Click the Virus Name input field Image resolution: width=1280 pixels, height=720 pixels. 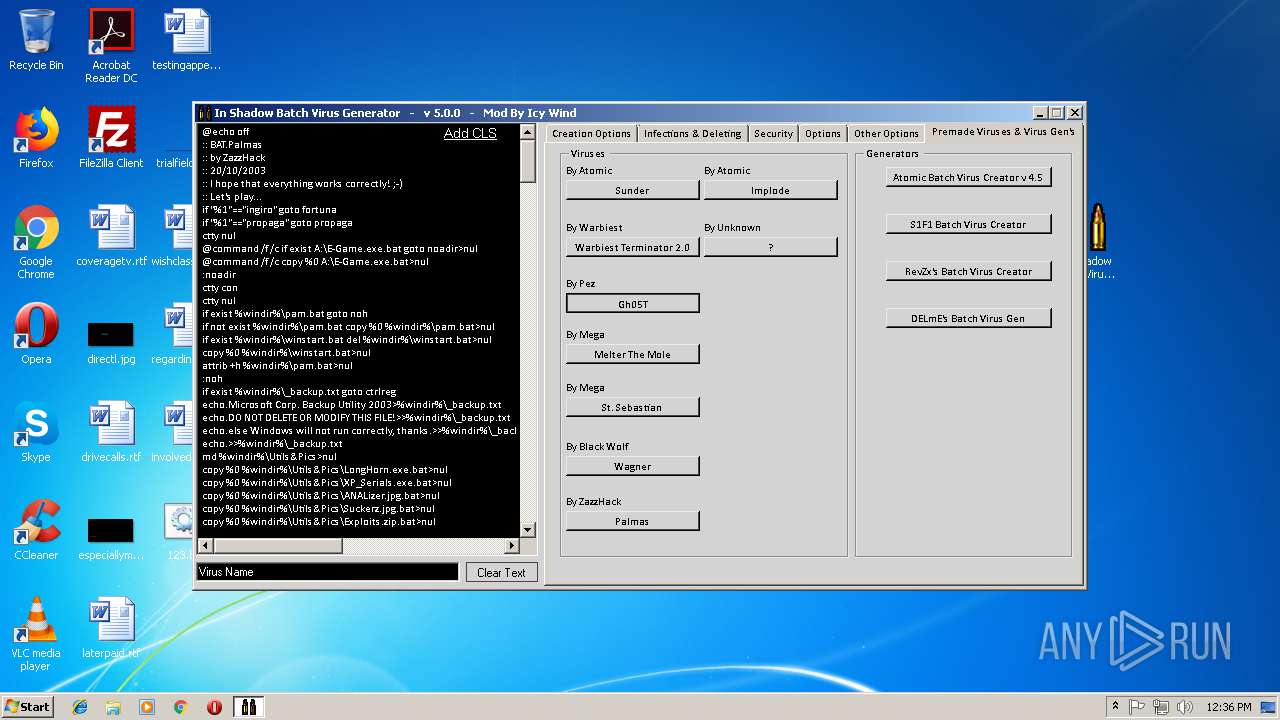tap(327, 572)
